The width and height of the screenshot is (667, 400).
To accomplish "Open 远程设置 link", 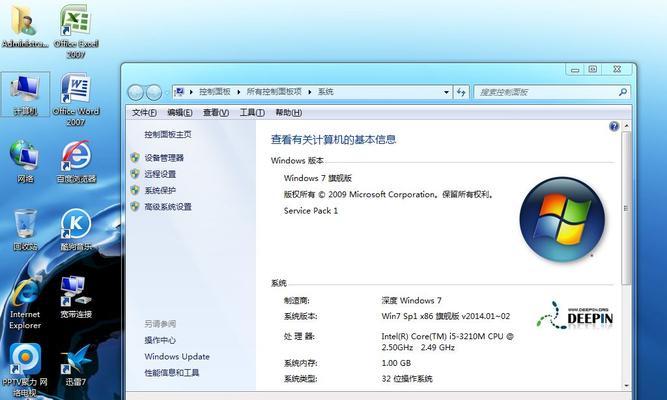I will (x=160, y=174).
